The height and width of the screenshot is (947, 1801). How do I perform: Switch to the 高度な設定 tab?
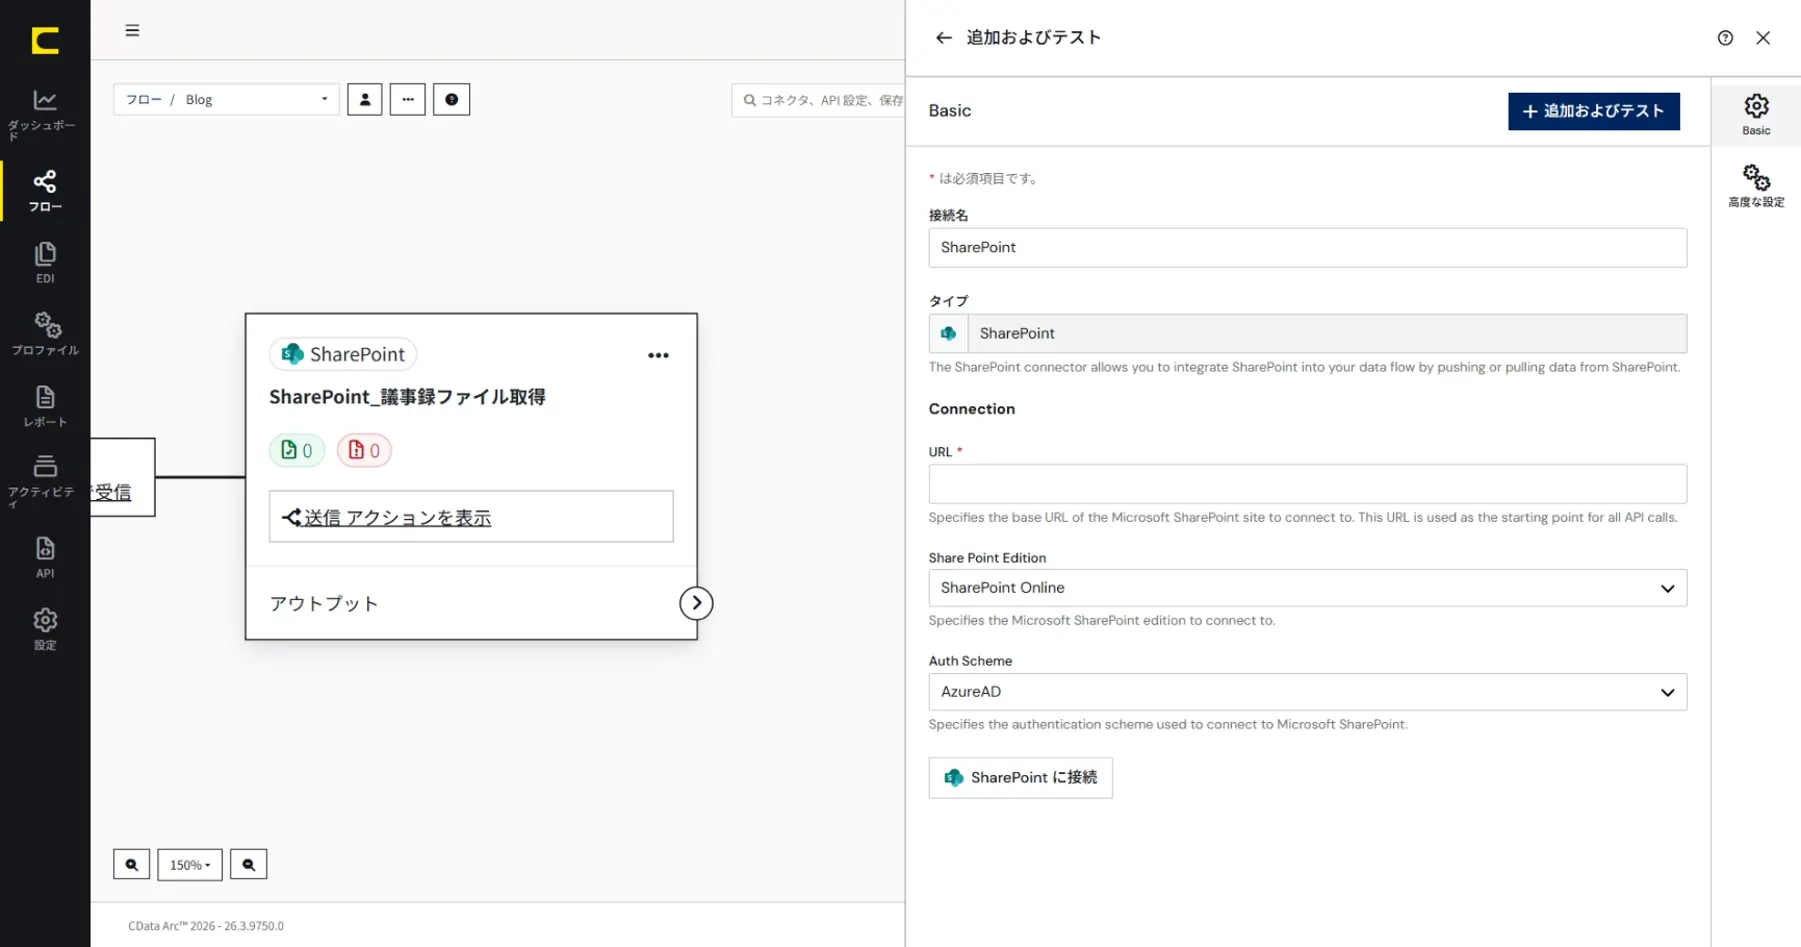pos(1756,187)
